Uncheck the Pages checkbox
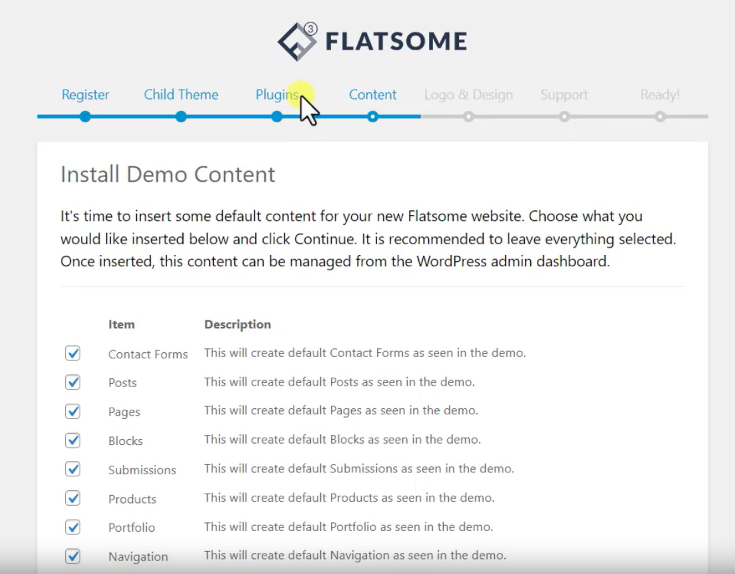The image size is (735, 574). click(73, 411)
